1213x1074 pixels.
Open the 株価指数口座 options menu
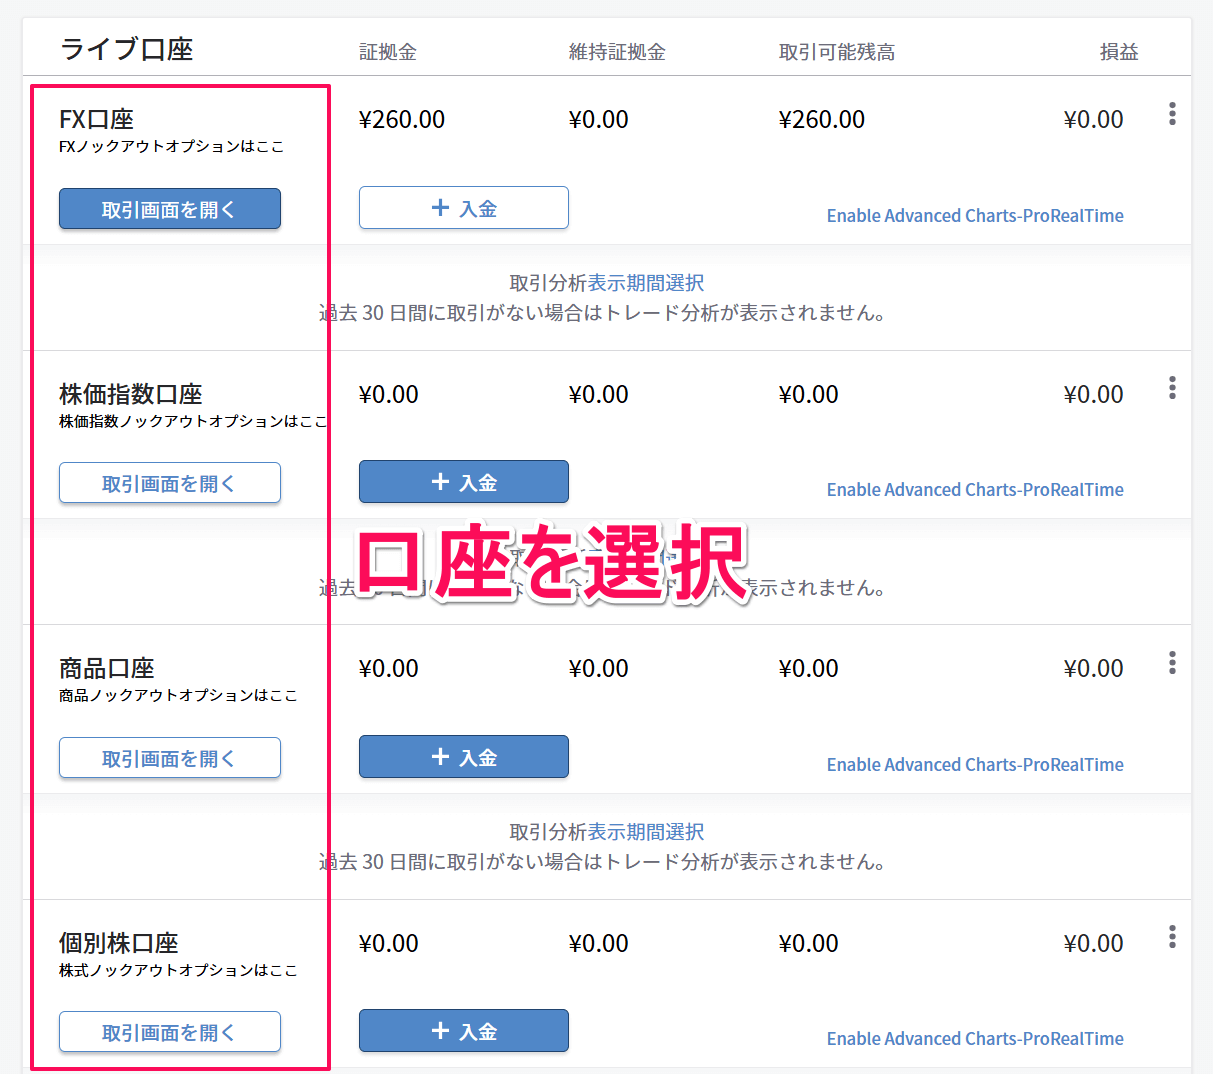coord(1171,388)
